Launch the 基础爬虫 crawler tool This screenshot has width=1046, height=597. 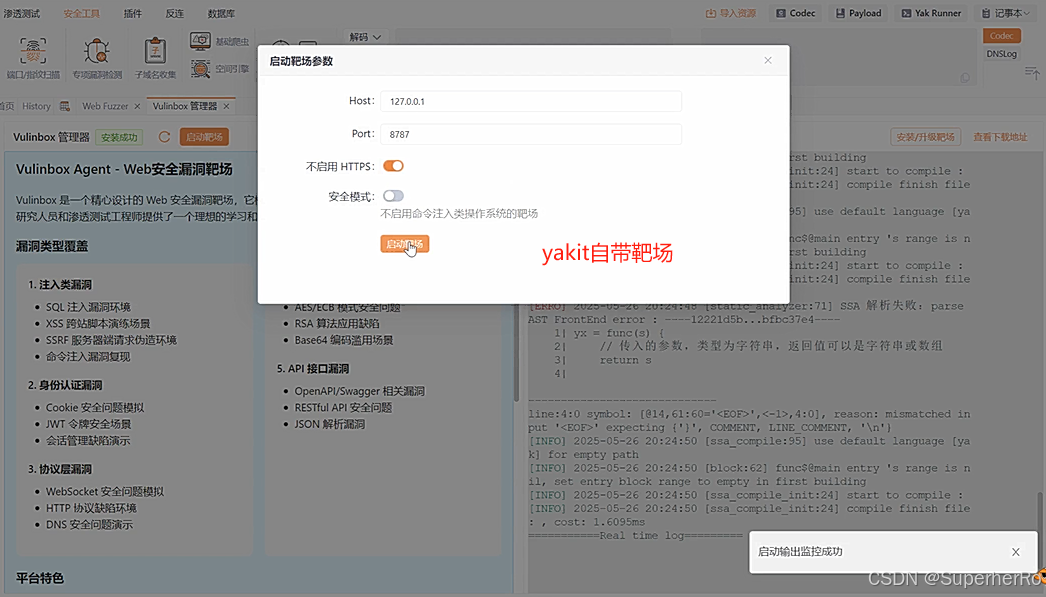[x=219, y=41]
